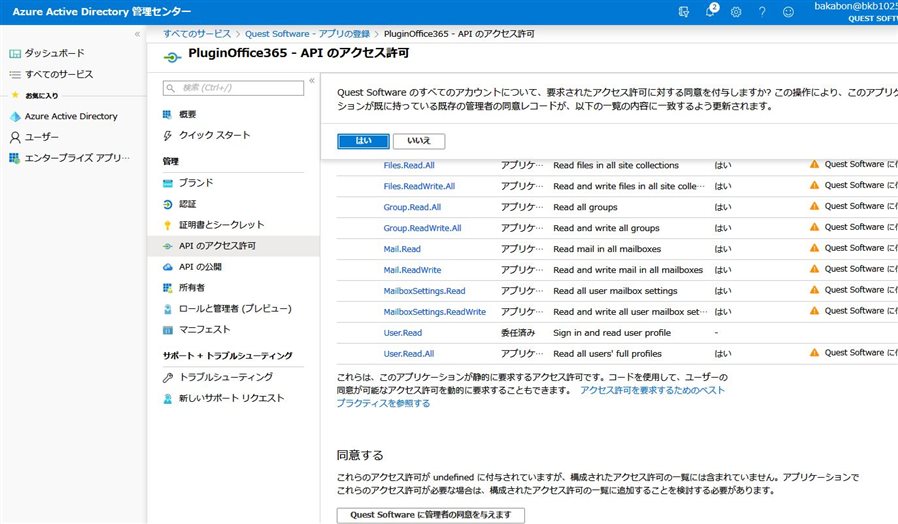Click warning icon in Group.Read.All row
The height and width of the screenshot is (524, 898).
[x=814, y=206]
